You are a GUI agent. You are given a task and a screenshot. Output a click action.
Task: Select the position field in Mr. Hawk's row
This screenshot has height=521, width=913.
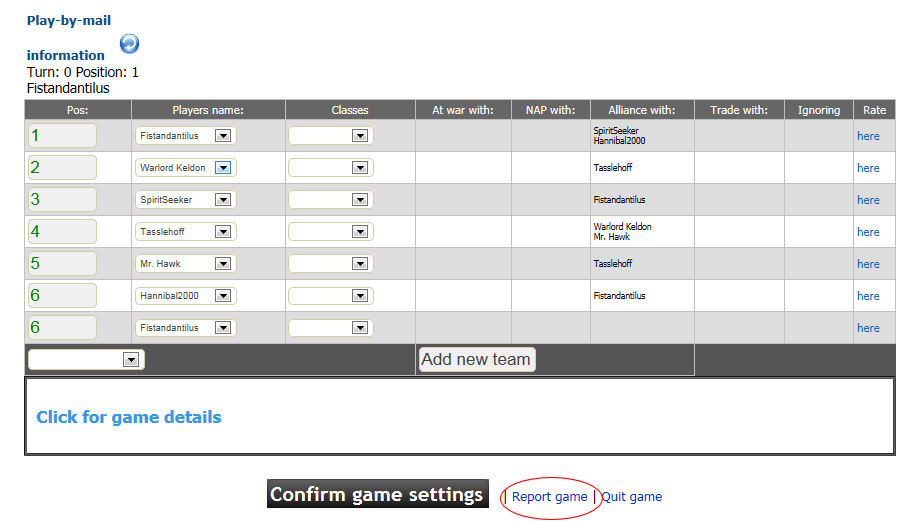coord(62,264)
